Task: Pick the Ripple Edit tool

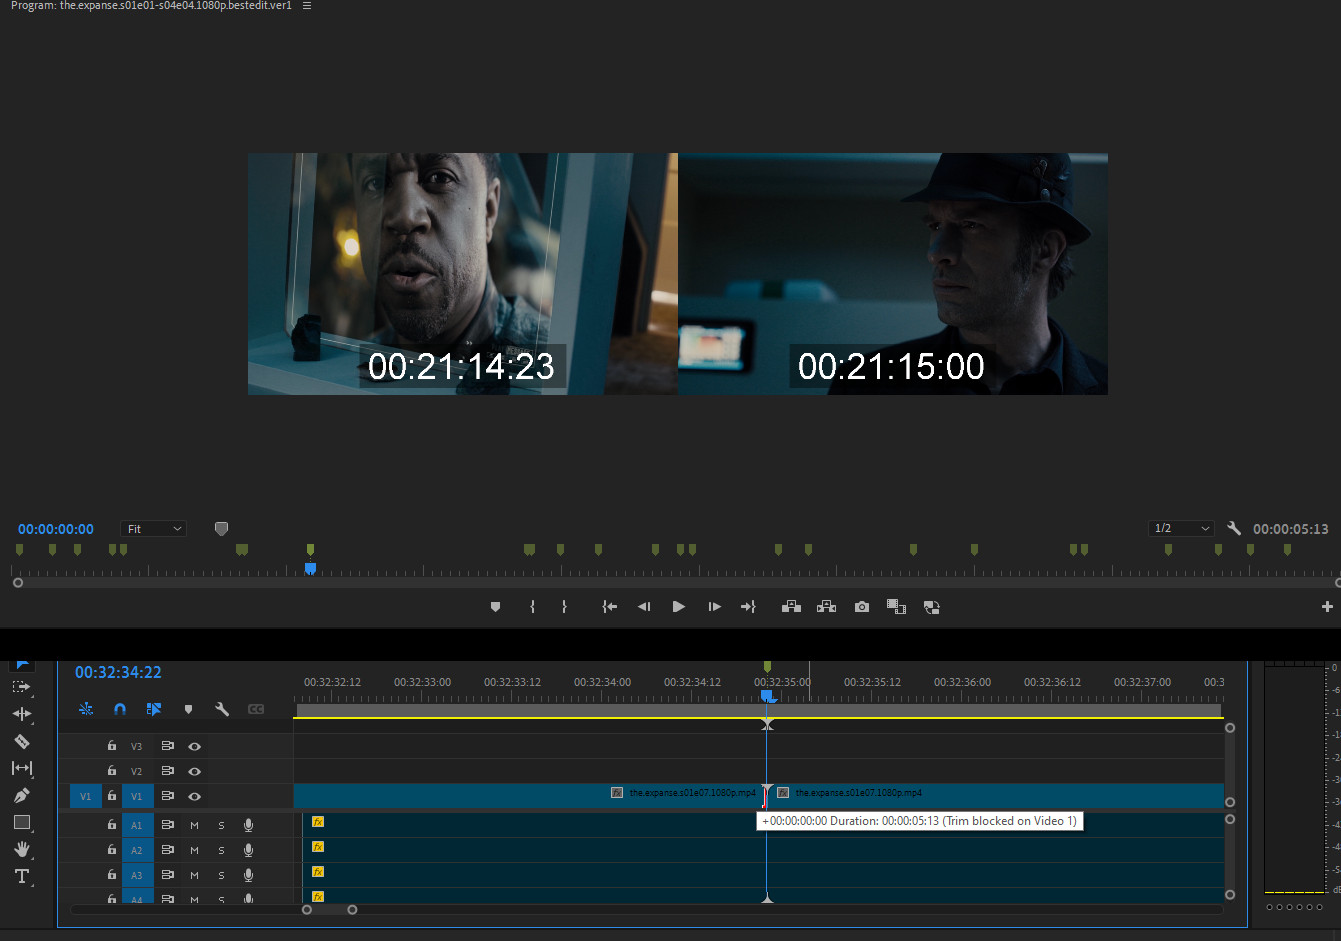Action: pyautogui.click(x=21, y=714)
